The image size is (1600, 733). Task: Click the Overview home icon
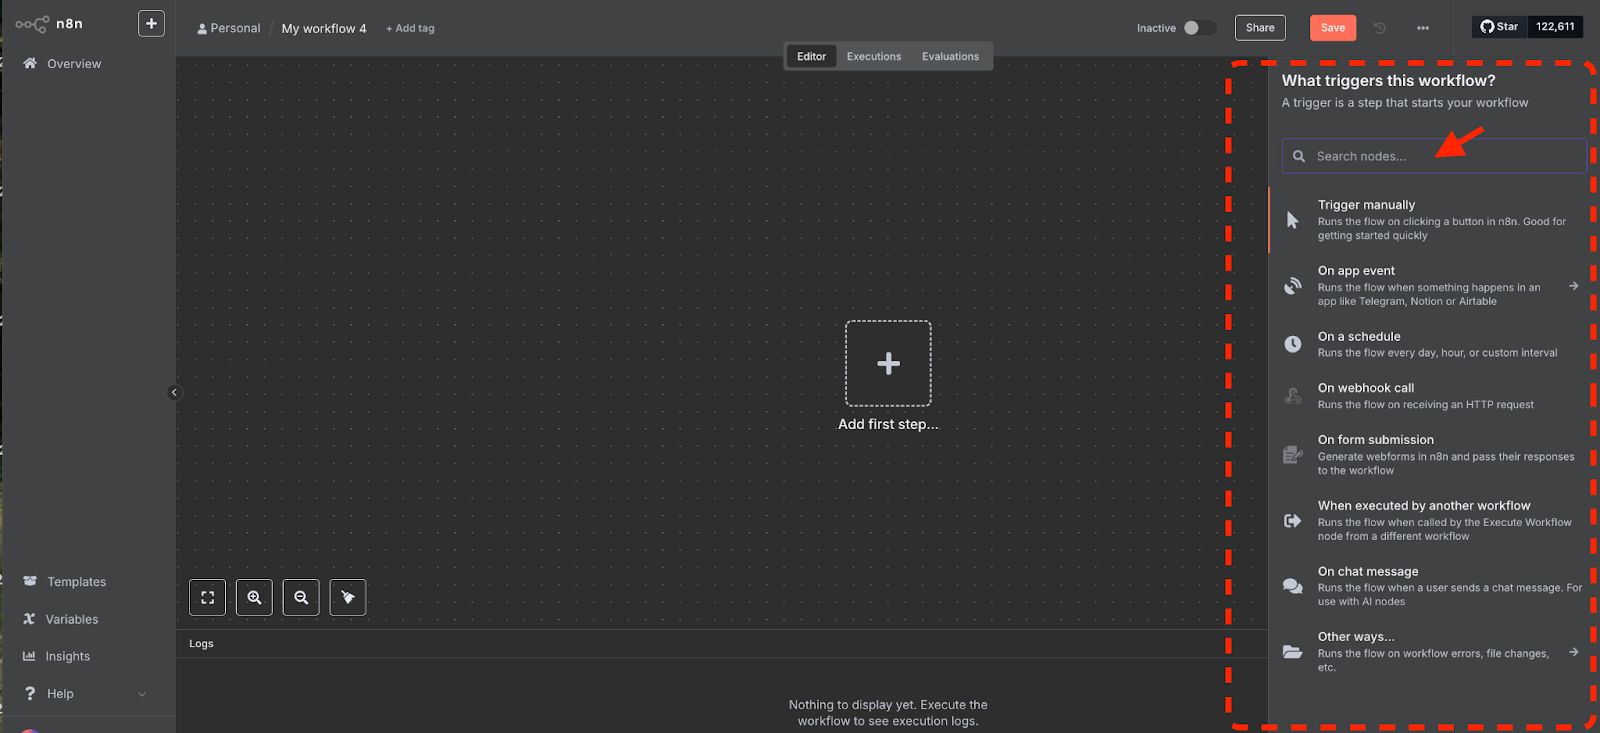(30, 63)
